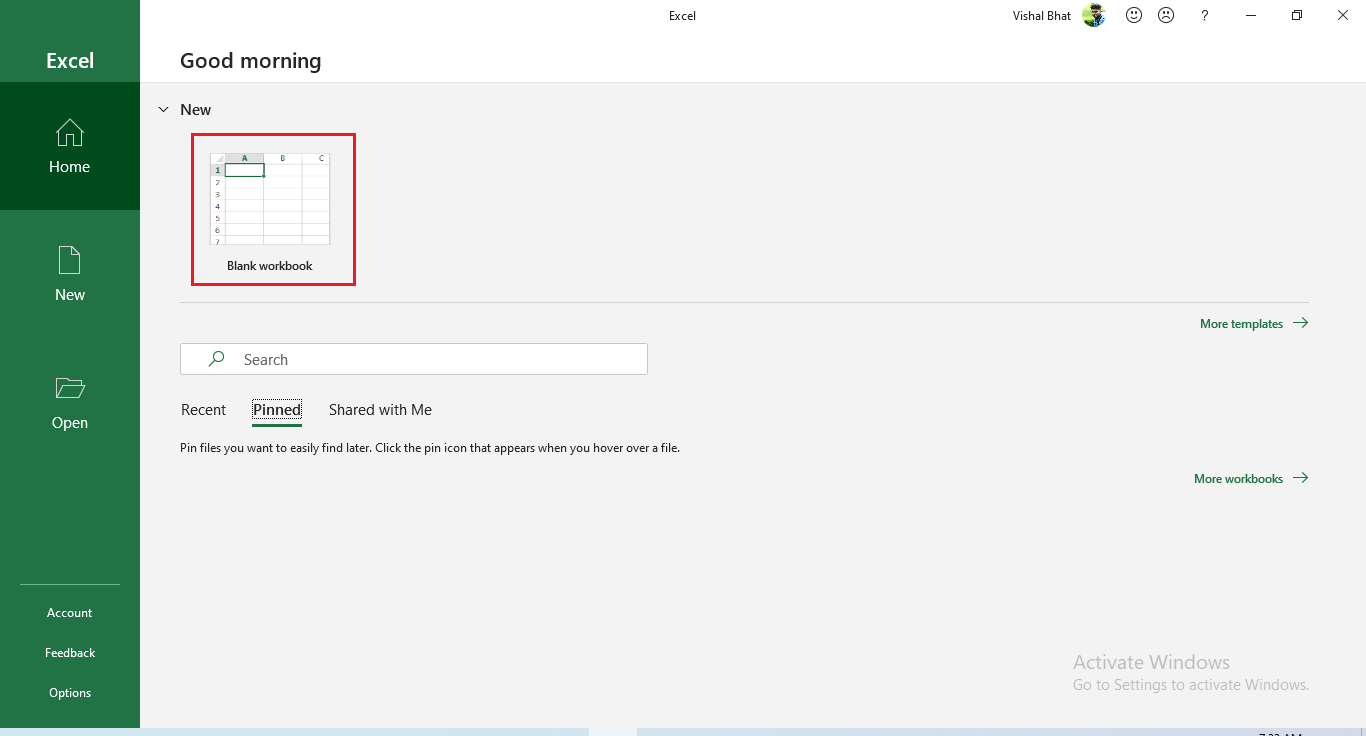This screenshot has height=736, width=1366.
Task: Click the Vishal Bhat account name
Action: point(1042,15)
